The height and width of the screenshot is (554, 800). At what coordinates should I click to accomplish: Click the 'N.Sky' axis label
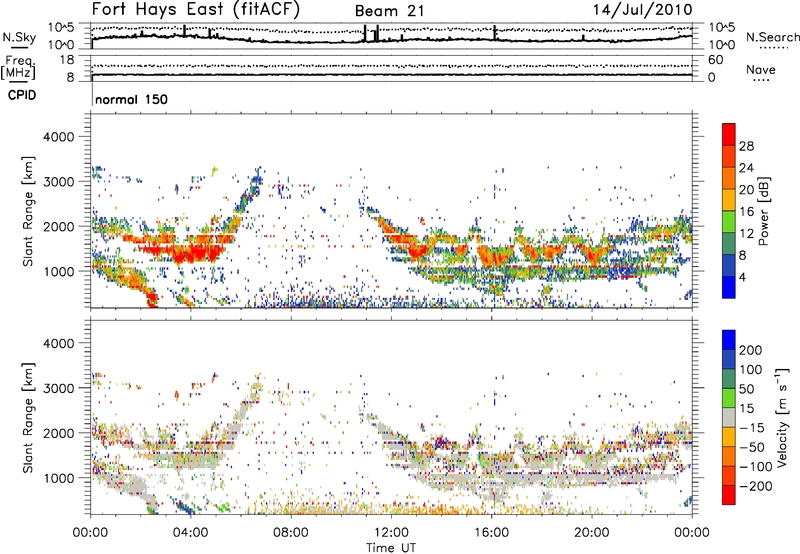coord(19,37)
